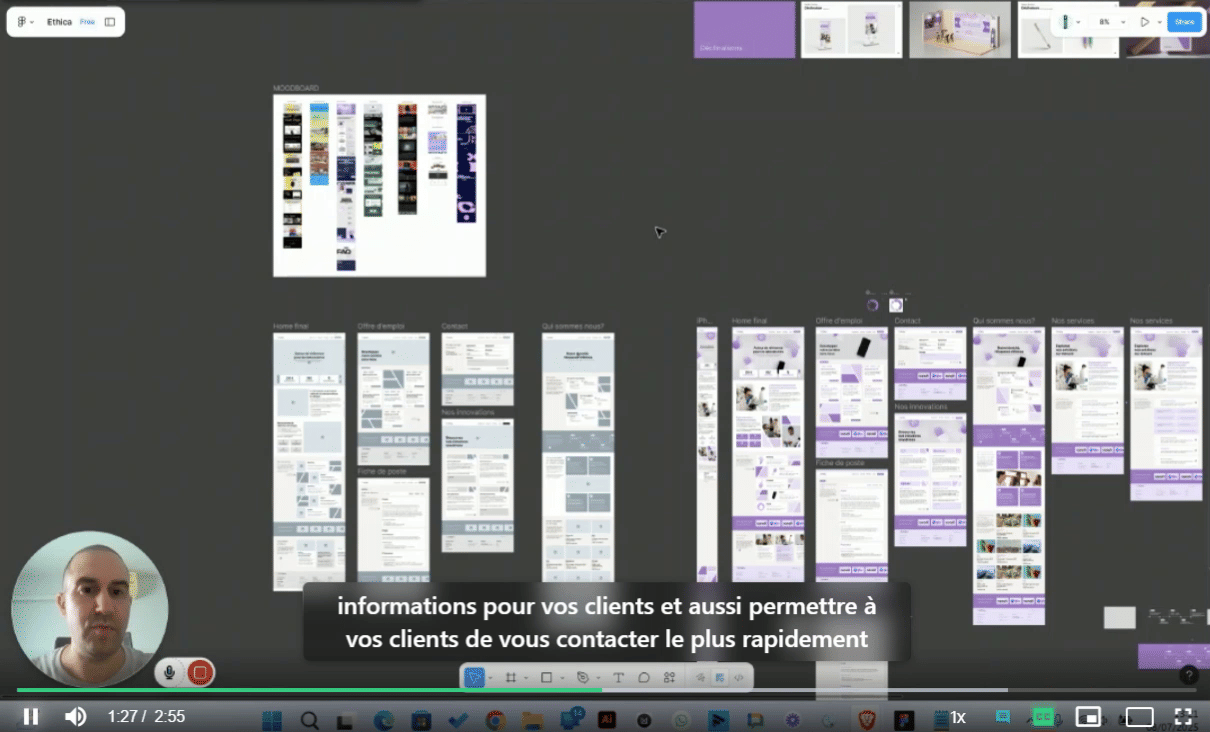Open the Actions tool
The height and width of the screenshot is (732, 1210).
click(x=670, y=677)
